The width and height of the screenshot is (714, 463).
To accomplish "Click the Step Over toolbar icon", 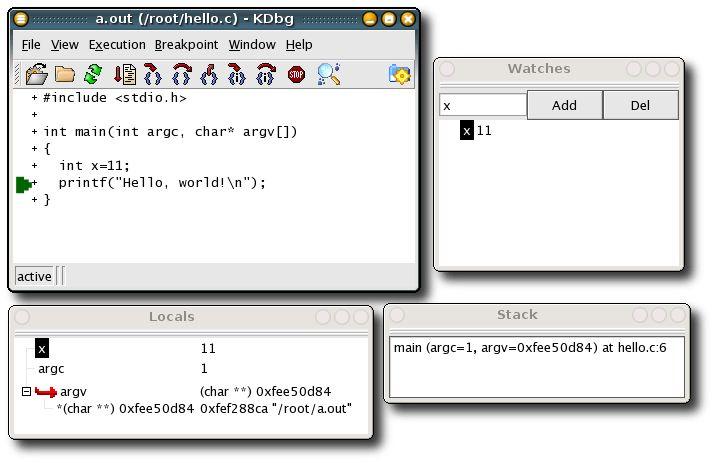I will [182, 74].
